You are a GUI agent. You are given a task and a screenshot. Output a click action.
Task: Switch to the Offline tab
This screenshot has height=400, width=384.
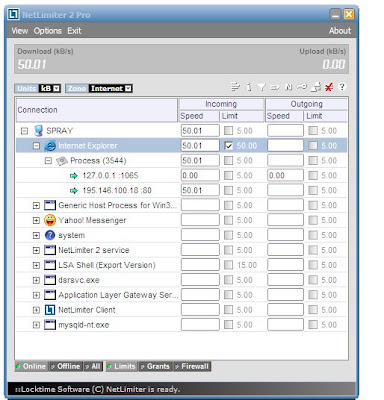tap(66, 366)
